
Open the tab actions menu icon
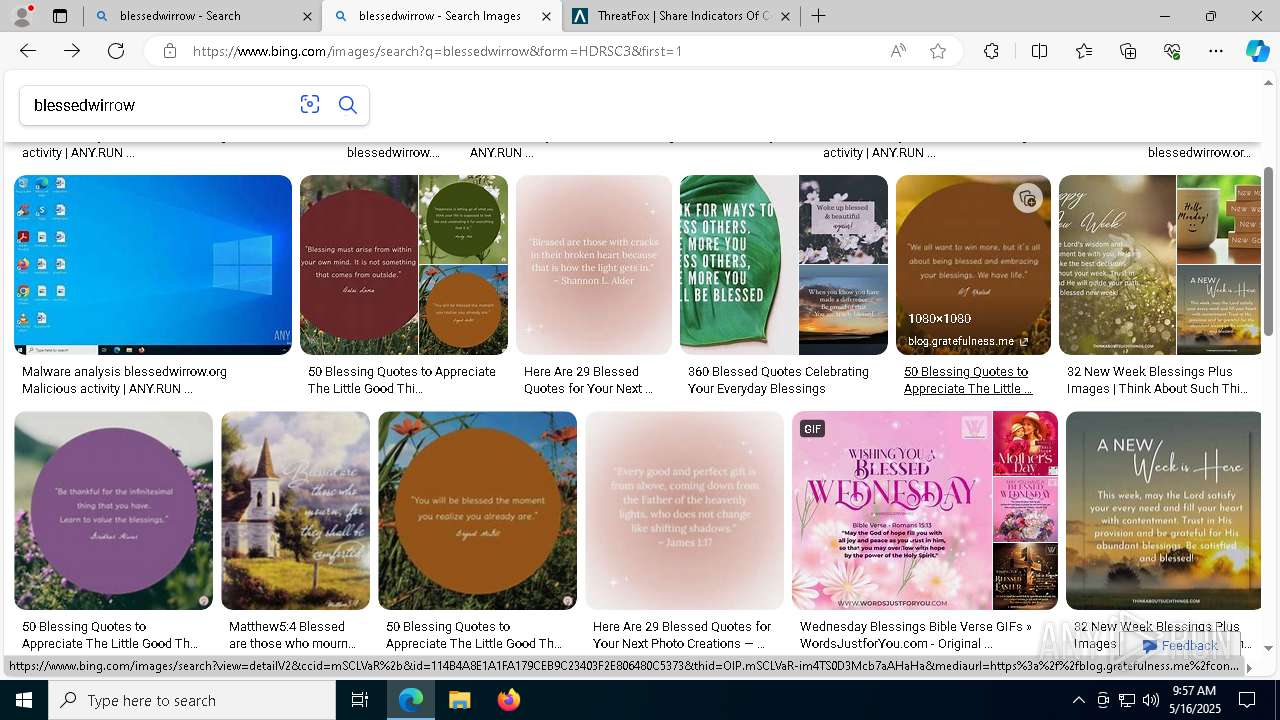[60, 16]
